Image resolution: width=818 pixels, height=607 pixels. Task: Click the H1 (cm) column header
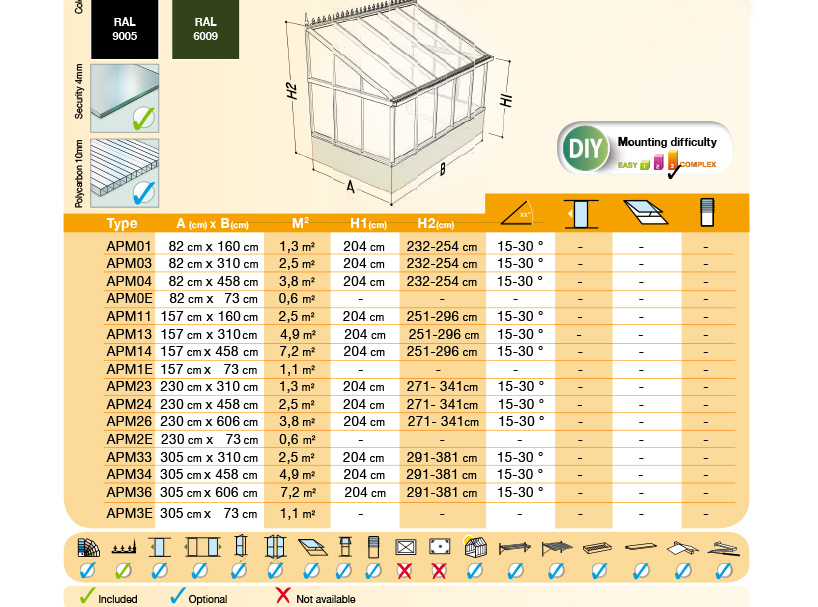[x=368, y=224]
